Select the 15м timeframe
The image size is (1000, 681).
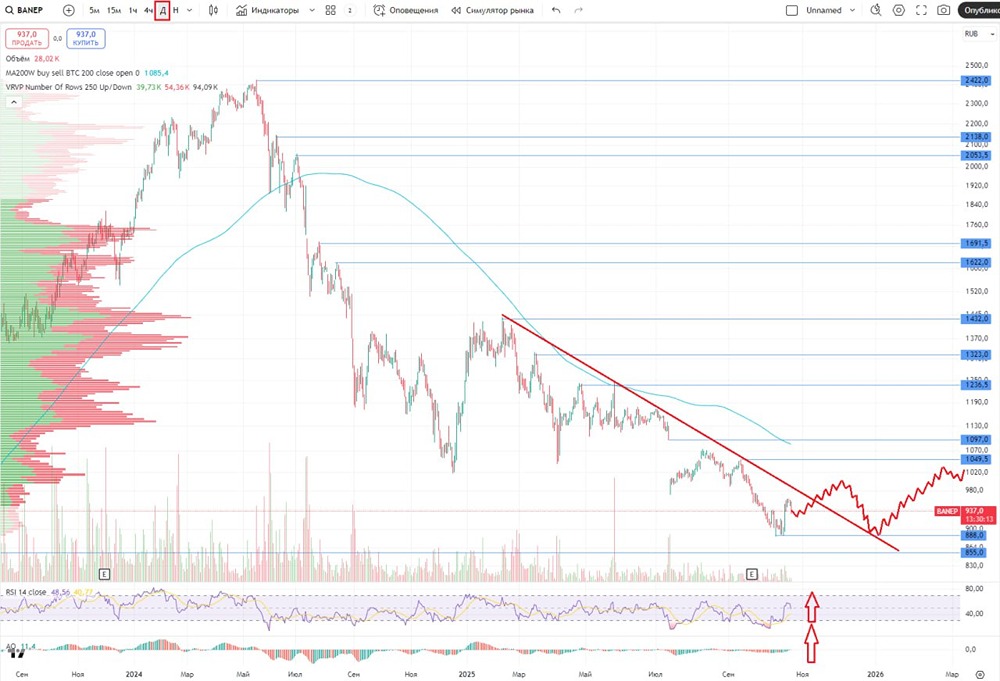pos(114,10)
